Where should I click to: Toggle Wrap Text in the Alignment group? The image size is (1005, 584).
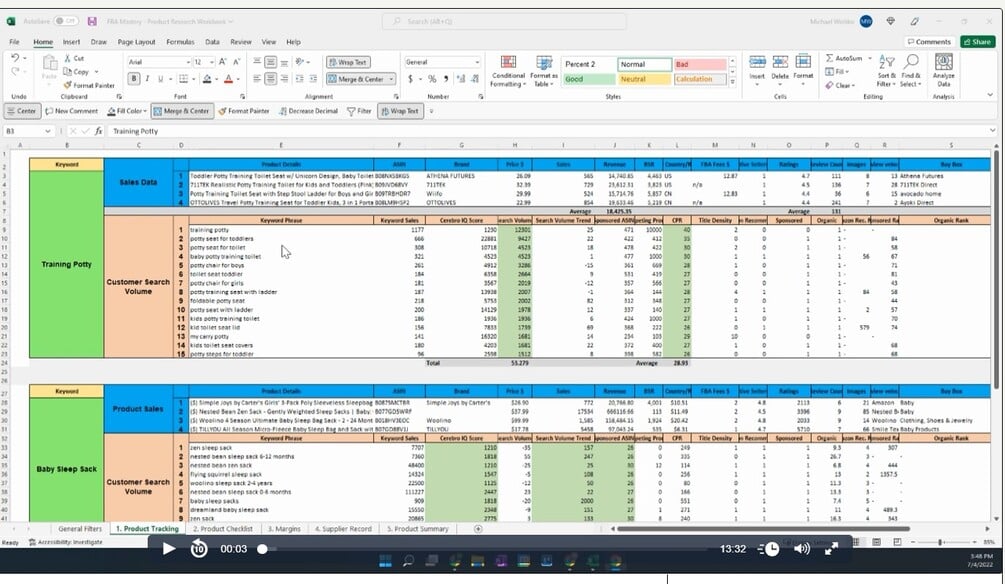pos(348,62)
